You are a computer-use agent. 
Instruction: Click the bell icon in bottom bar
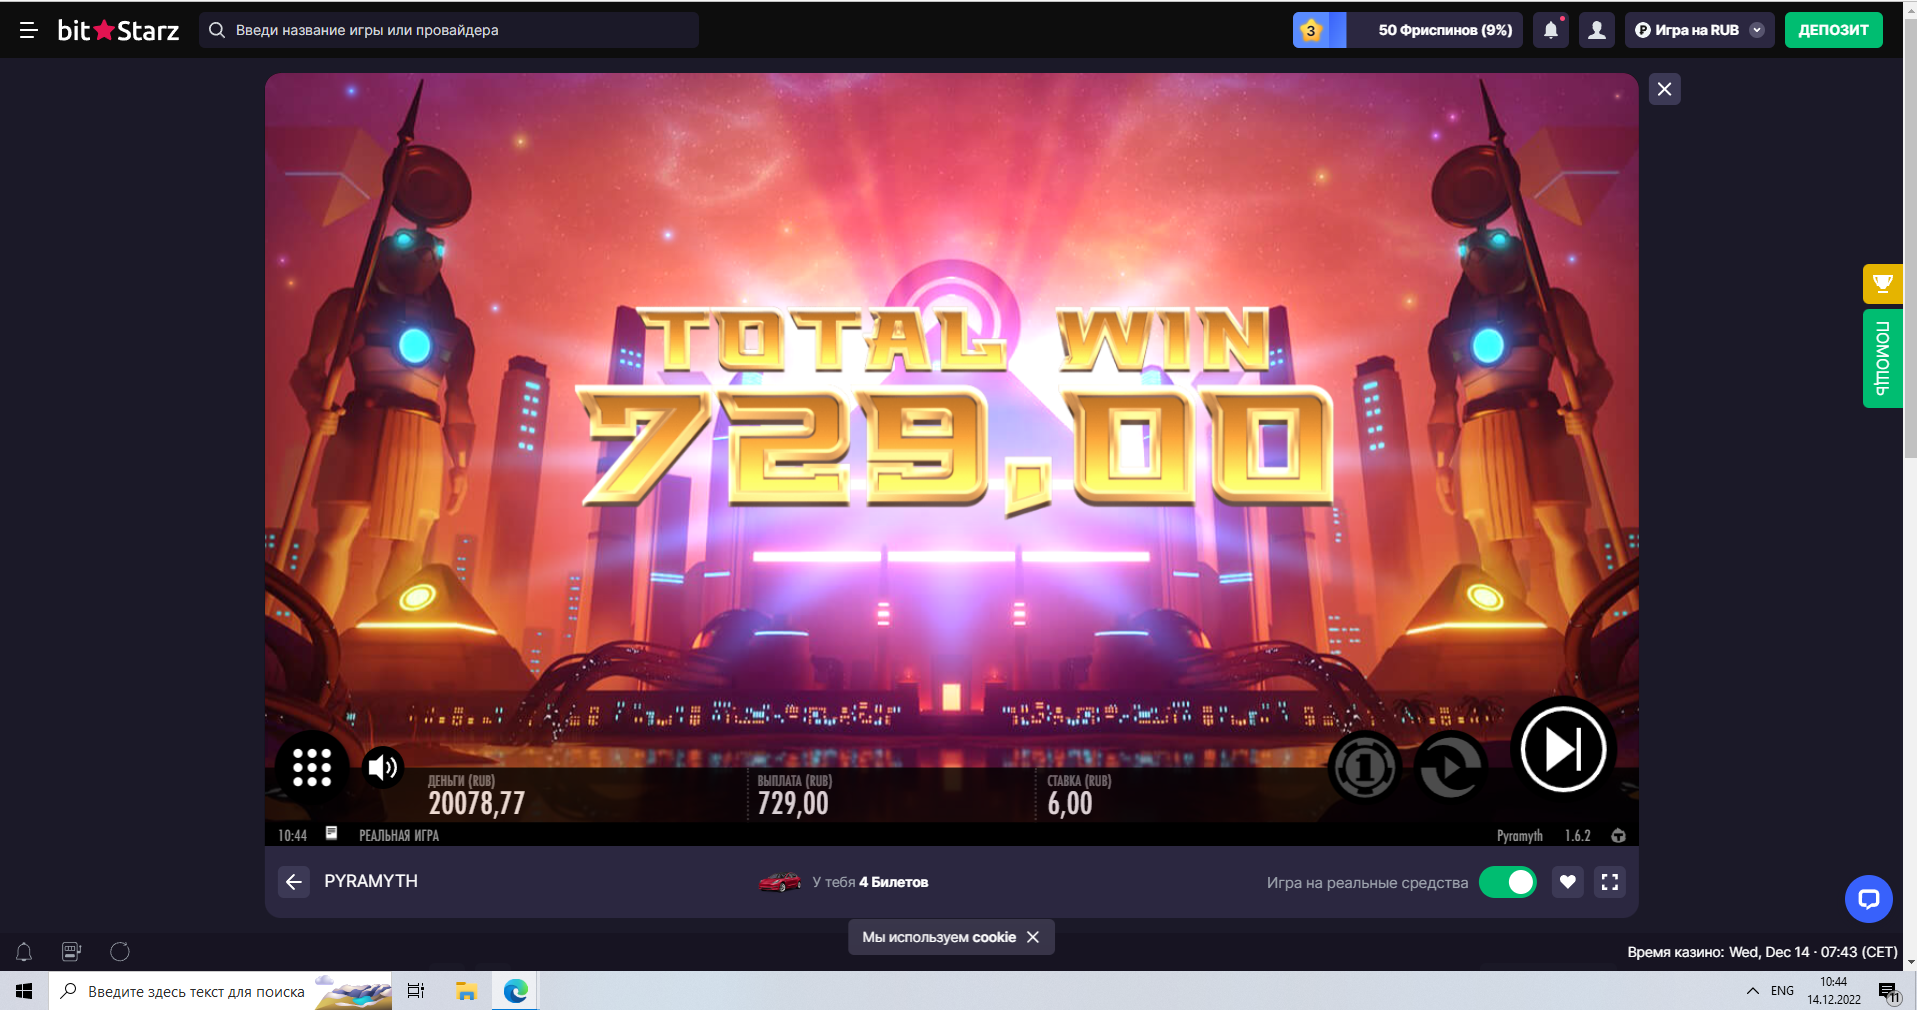(24, 952)
